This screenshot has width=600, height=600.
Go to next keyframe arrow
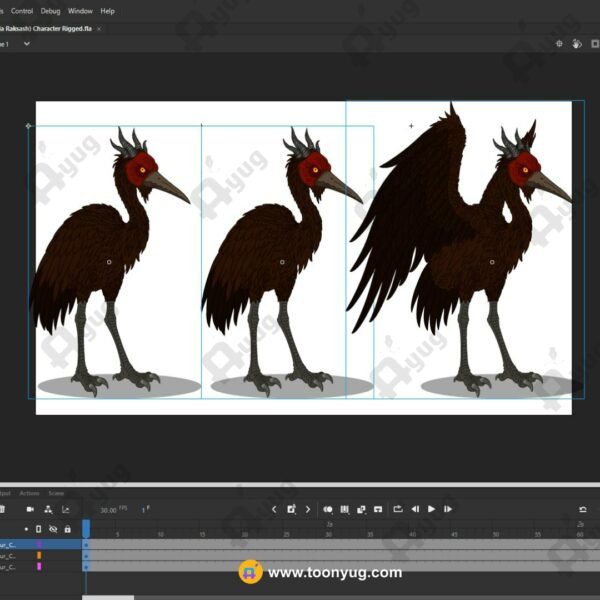click(308, 509)
